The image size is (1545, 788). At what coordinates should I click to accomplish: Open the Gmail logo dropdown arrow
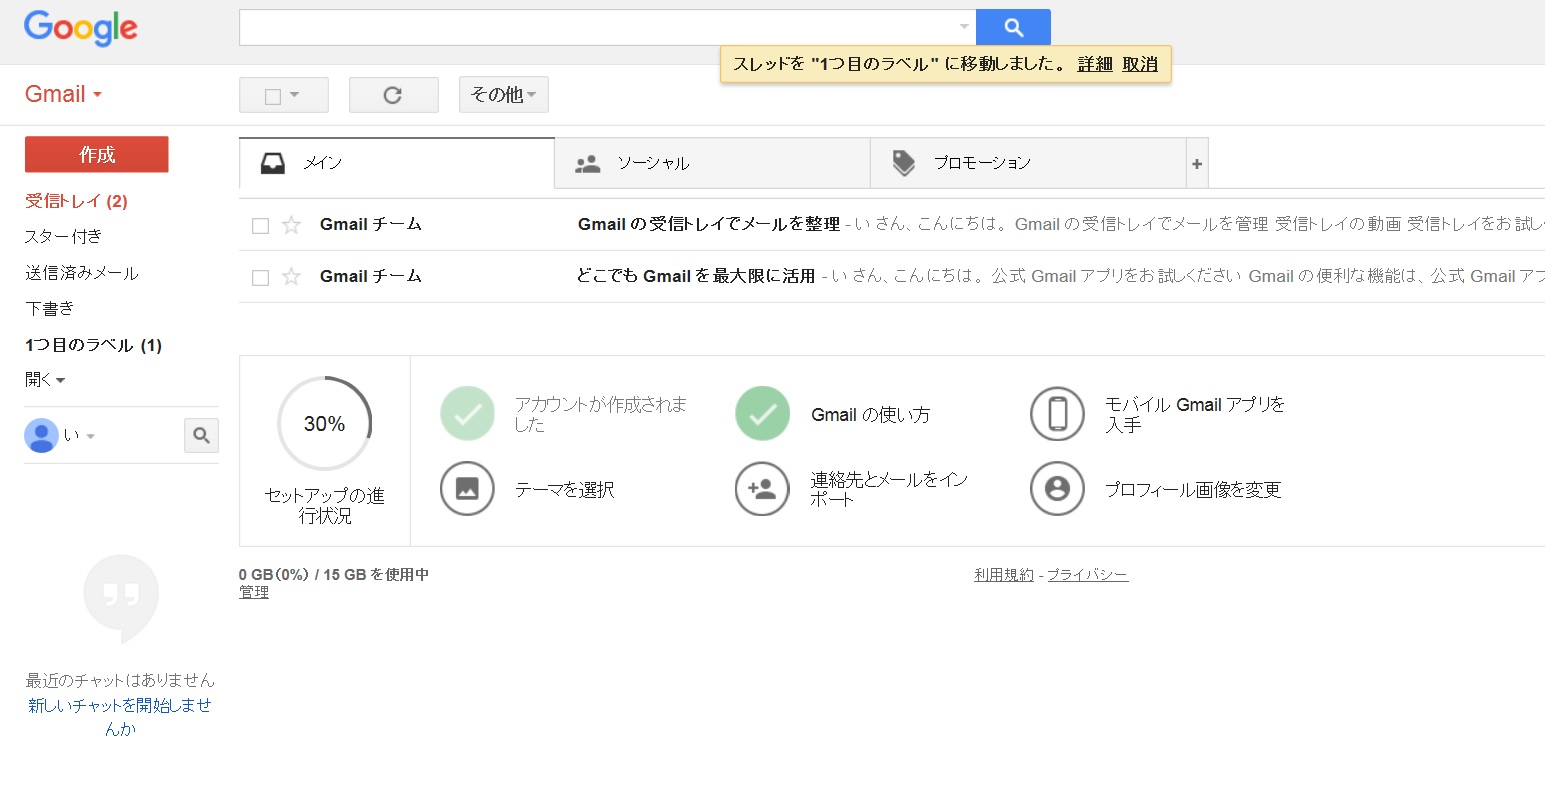tap(97, 94)
